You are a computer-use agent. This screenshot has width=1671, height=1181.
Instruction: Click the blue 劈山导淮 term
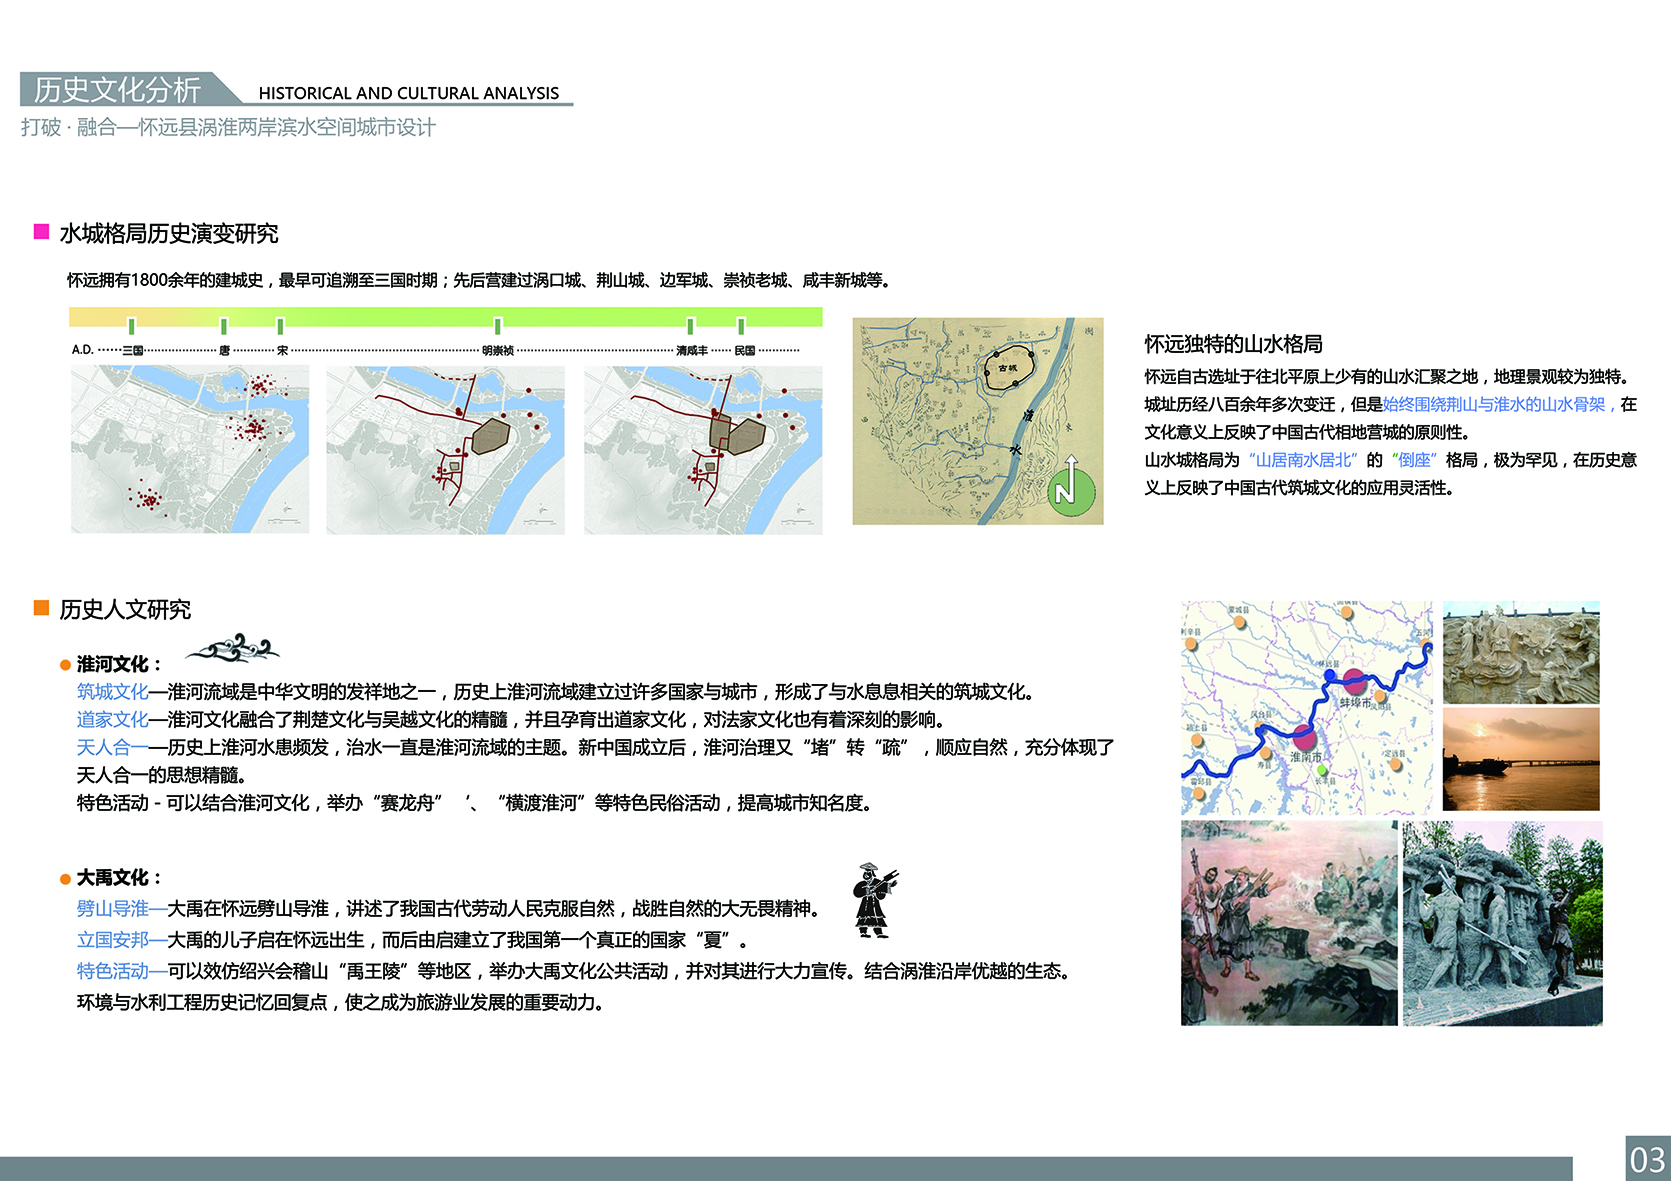[x=112, y=909]
